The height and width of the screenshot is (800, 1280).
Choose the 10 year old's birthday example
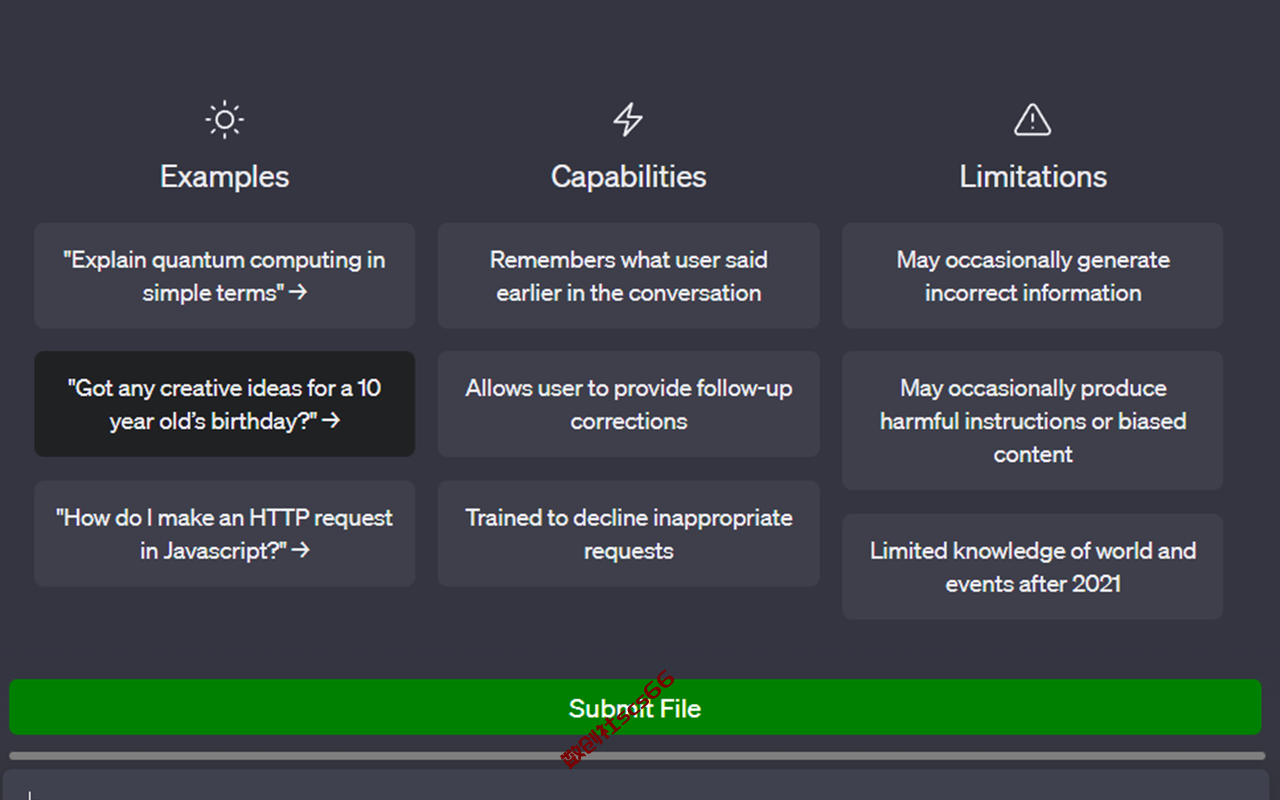click(225, 404)
